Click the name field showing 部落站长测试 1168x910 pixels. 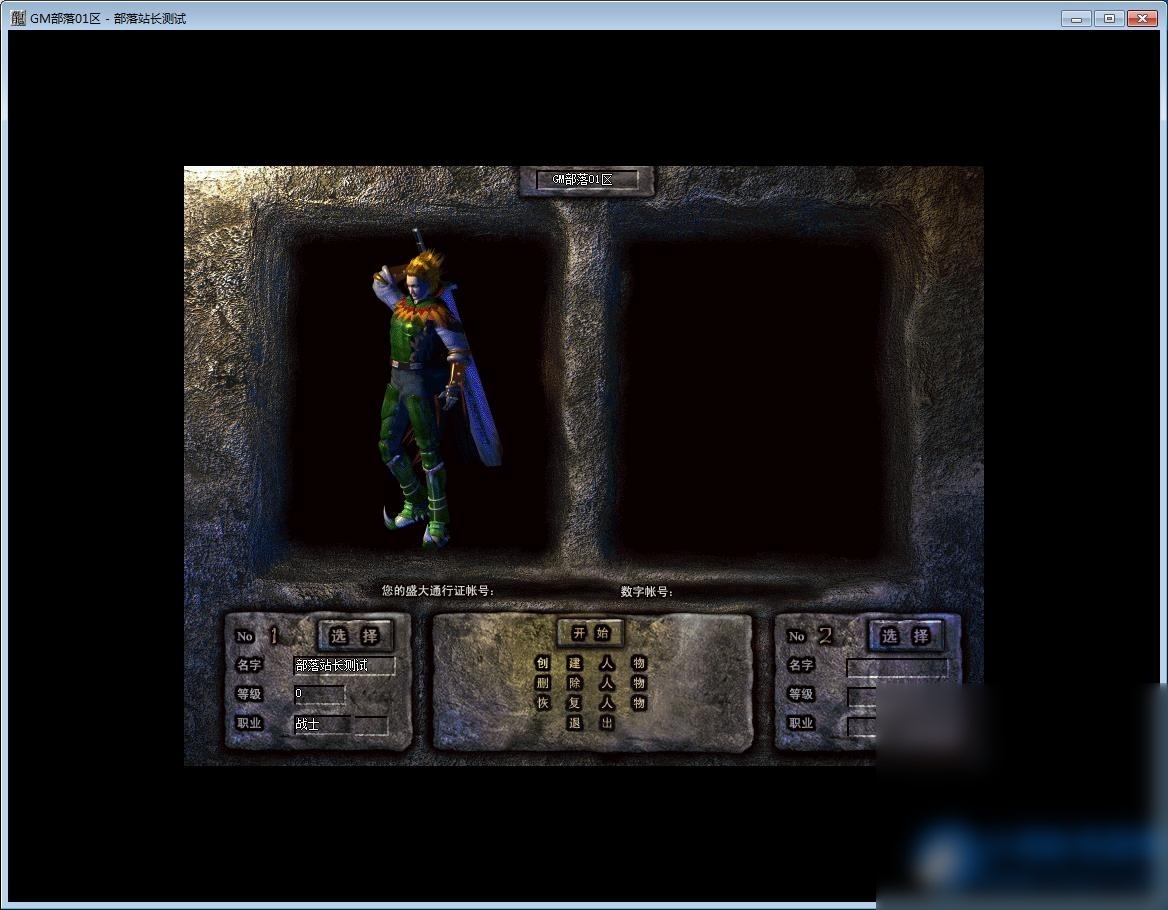coord(344,666)
